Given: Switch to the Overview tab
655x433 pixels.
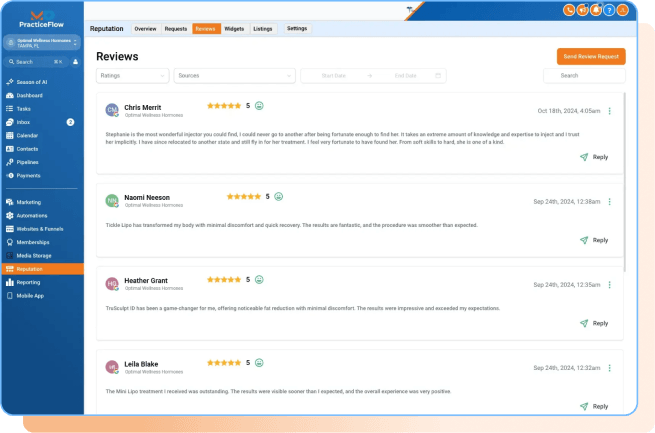Looking at the screenshot, I should point(145,29).
